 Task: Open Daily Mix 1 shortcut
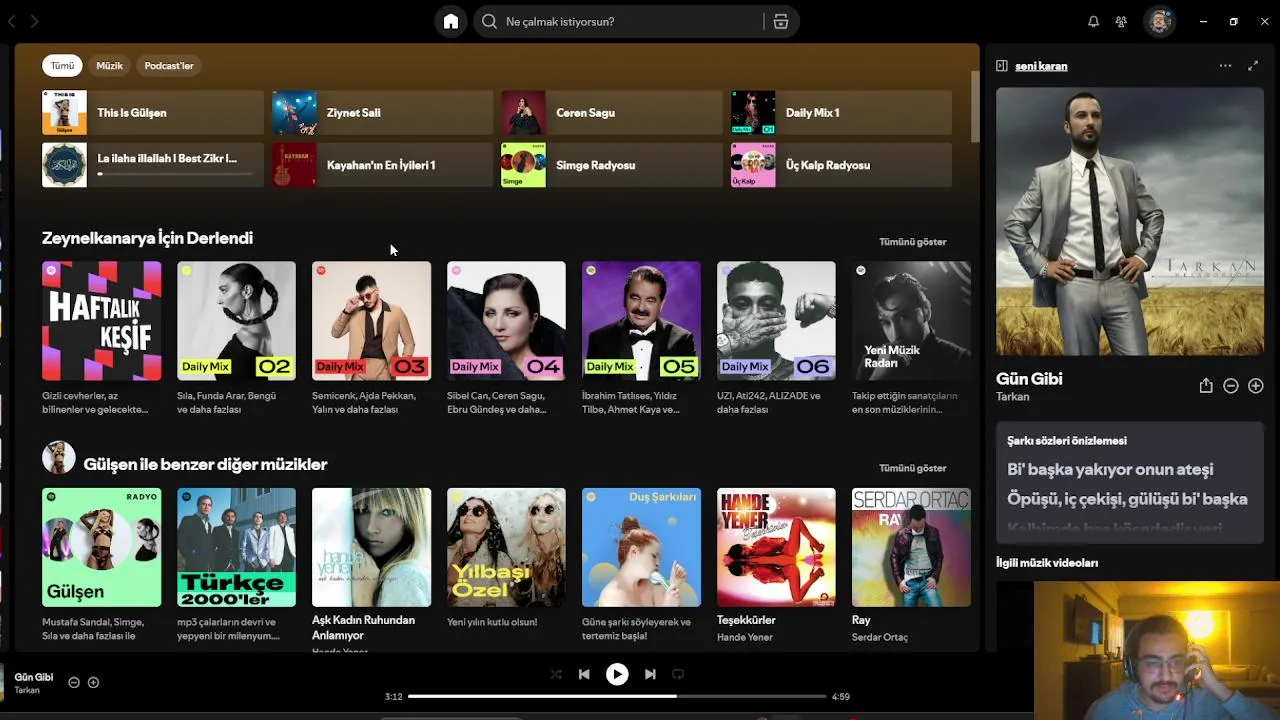[x=841, y=113]
